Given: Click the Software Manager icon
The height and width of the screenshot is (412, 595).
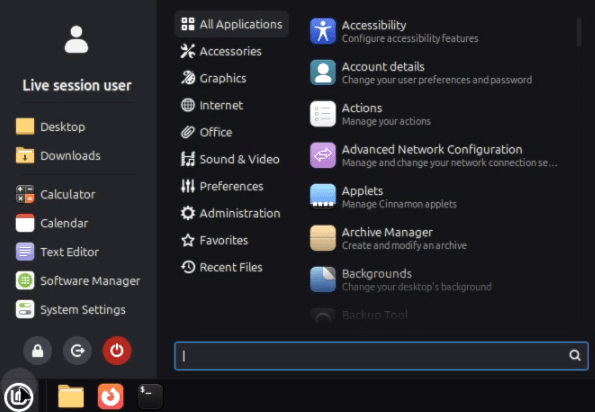Looking at the screenshot, I should point(25,281).
